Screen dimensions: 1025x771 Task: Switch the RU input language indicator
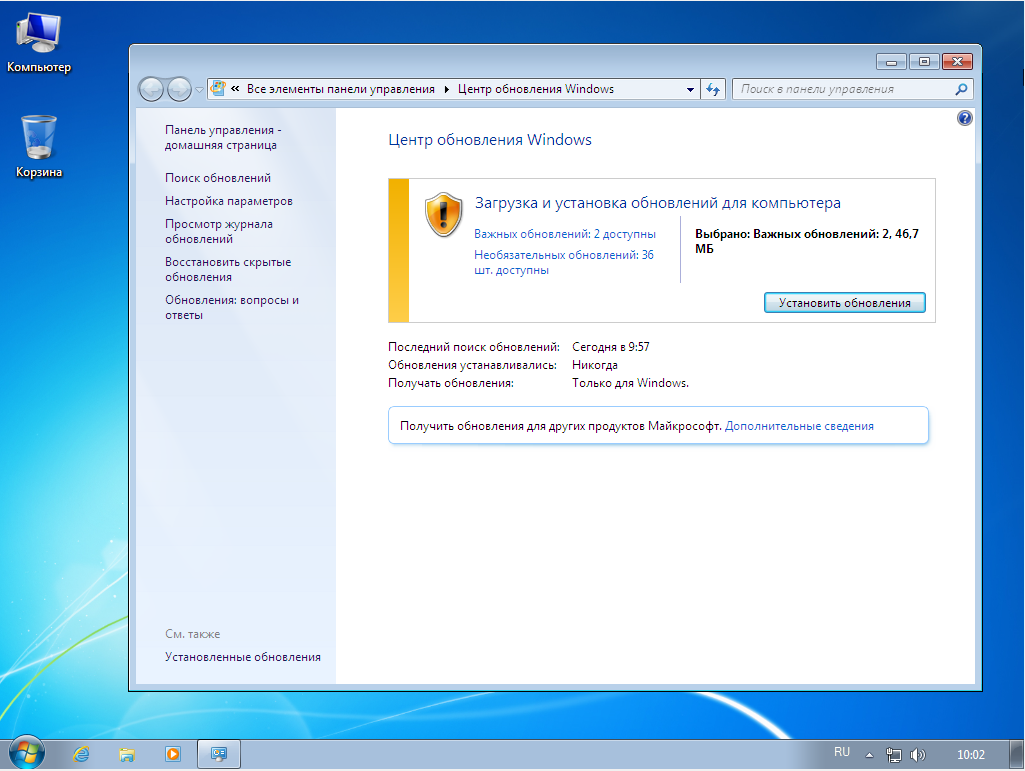point(841,752)
